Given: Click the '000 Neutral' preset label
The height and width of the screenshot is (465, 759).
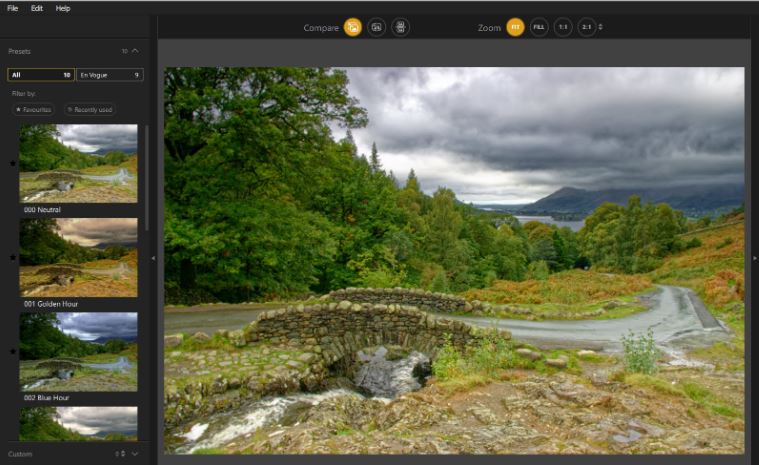Looking at the screenshot, I should pyautogui.click(x=42, y=210).
